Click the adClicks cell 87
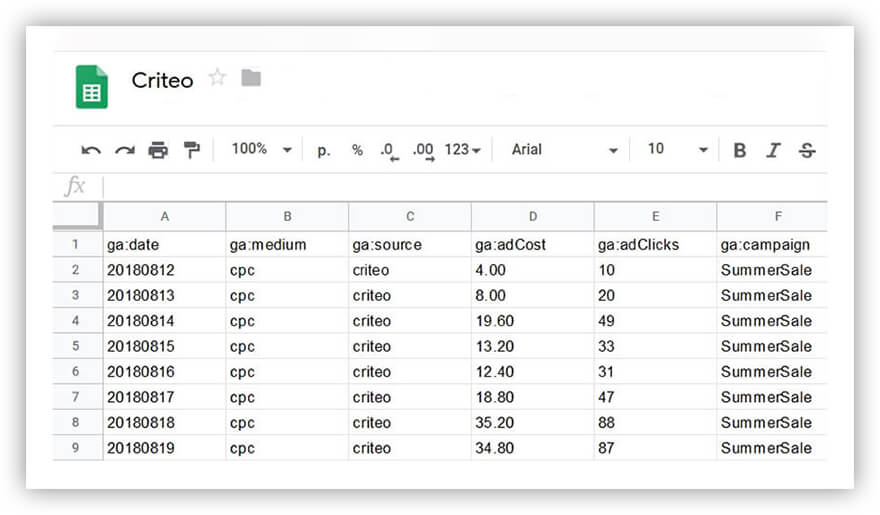 tap(656, 448)
